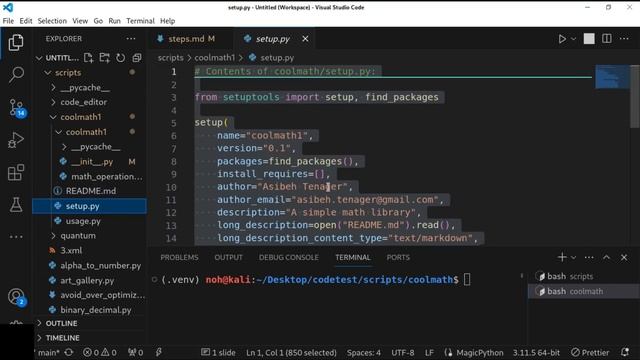Viewport: 640px width, 360px height.
Task: Click the editor minimap
Action: point(612,77)
